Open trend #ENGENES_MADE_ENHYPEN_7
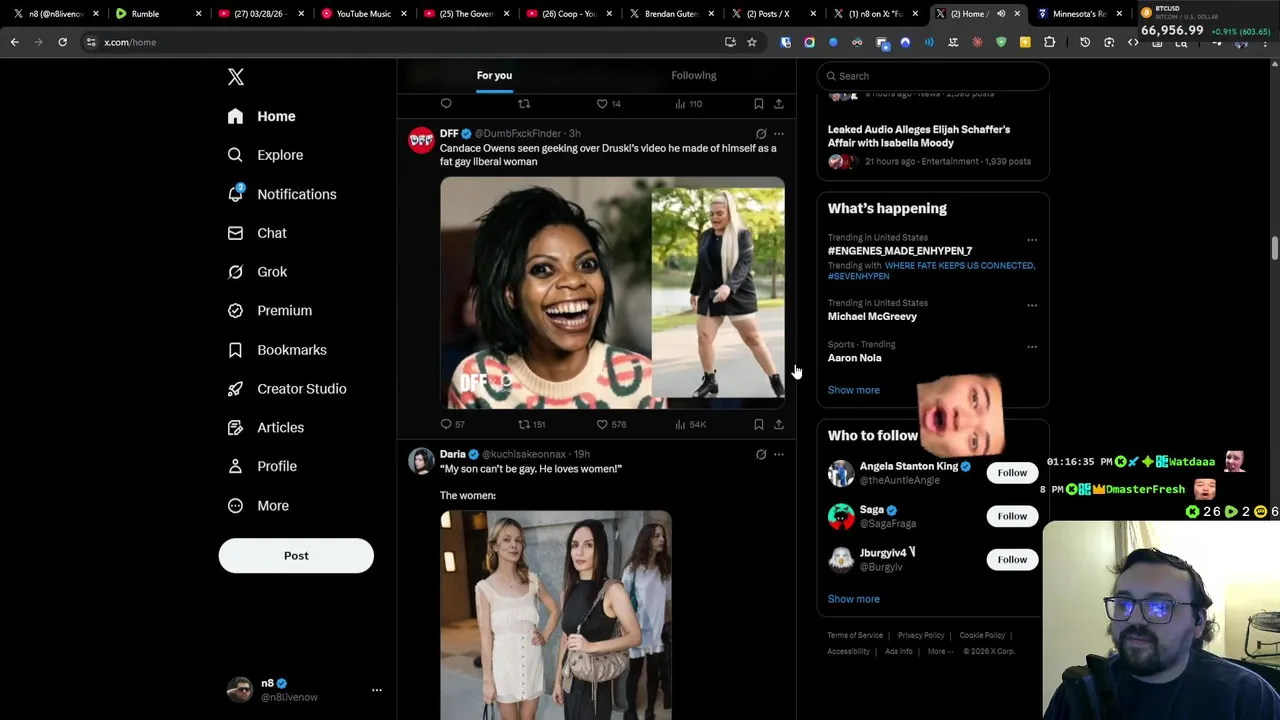 (x=899, y=251)
